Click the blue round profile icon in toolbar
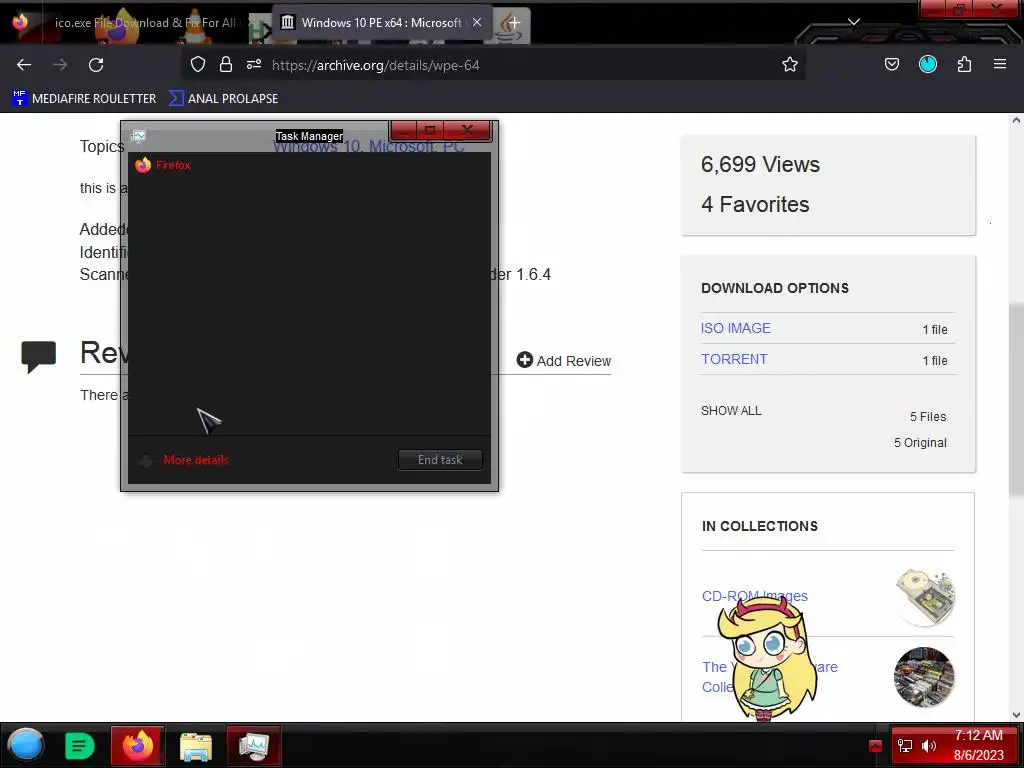 (x=928, y=64)
